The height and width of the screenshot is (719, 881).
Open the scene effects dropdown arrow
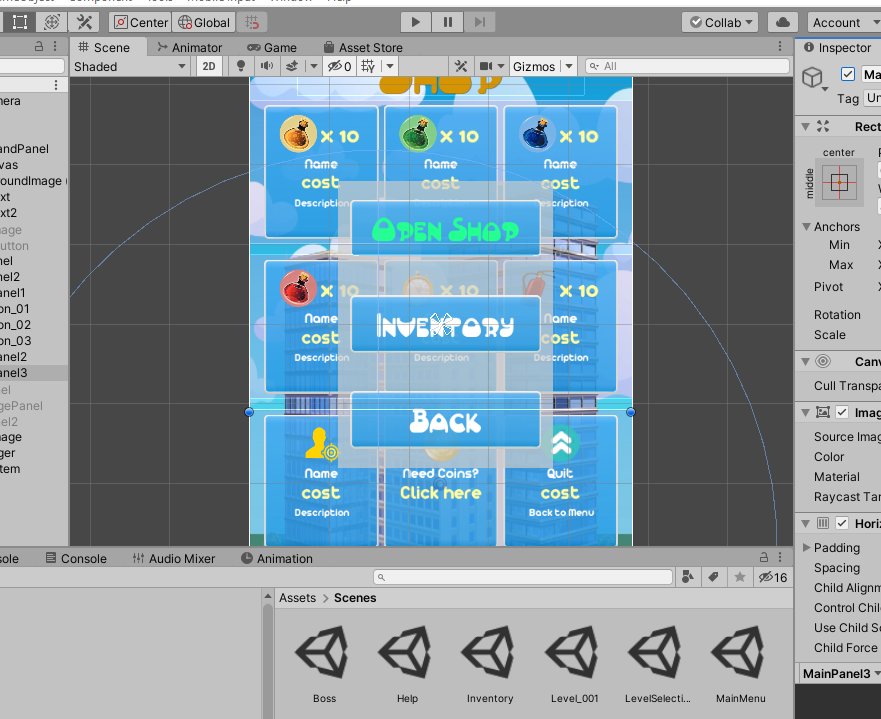[314, 66]
